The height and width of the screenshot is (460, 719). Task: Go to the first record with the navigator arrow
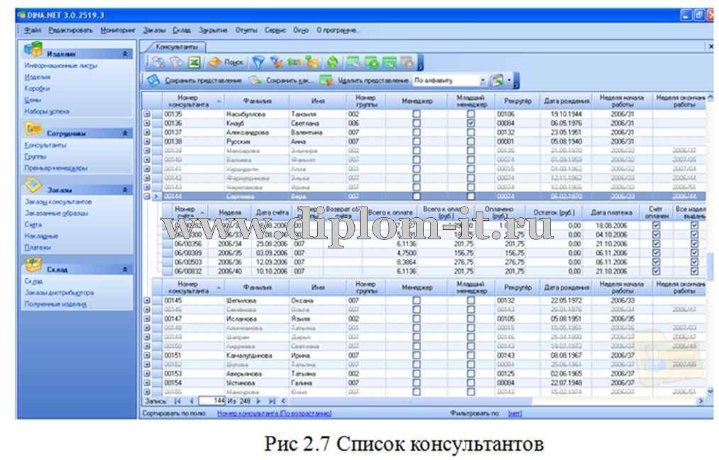point(177,401)
